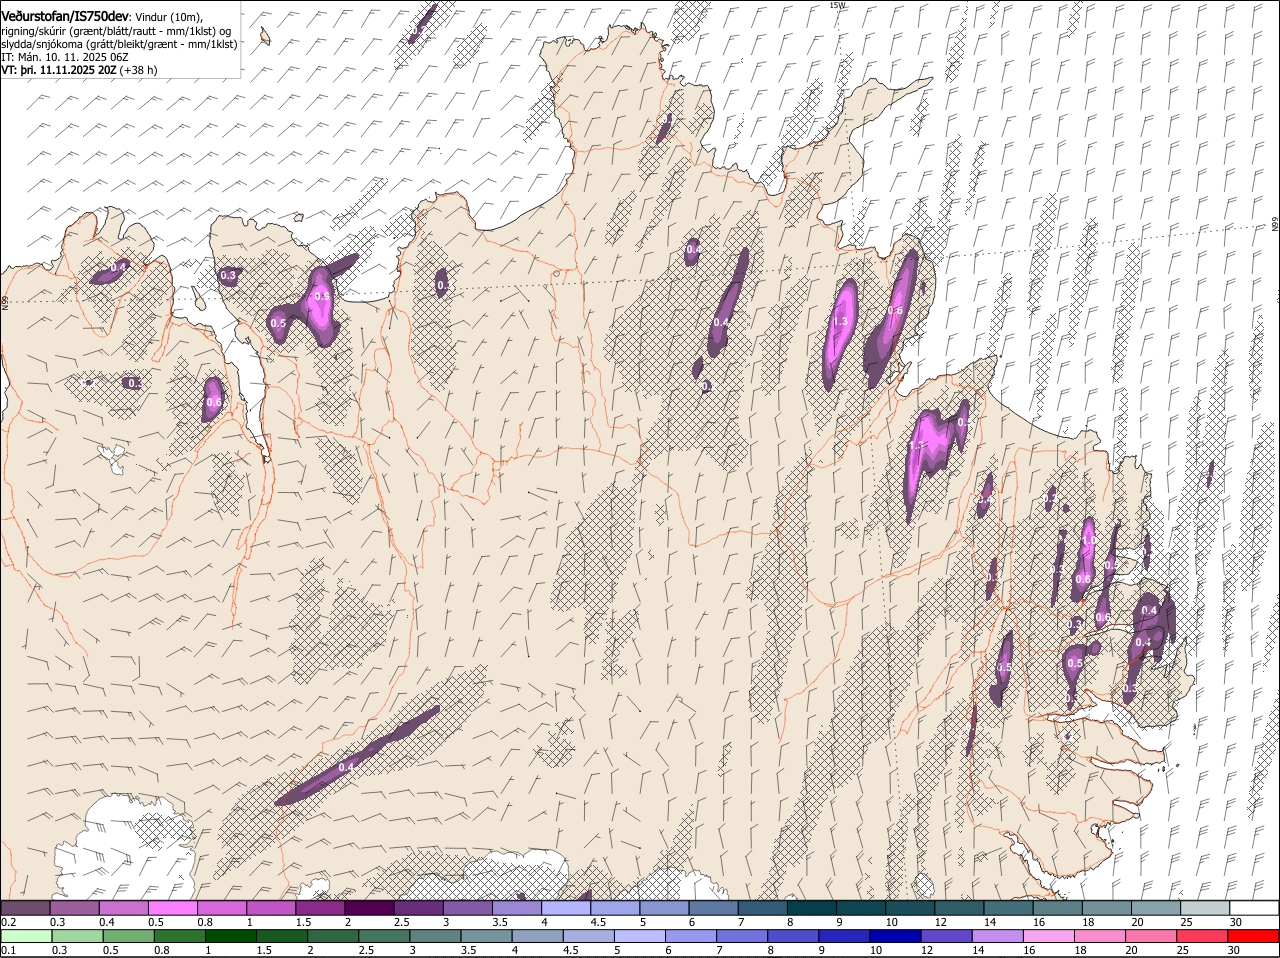This screenshot has width=1280, height=958.
Task: Click the Veðurstofan/IS750dev title text
Action: [65, 17]
